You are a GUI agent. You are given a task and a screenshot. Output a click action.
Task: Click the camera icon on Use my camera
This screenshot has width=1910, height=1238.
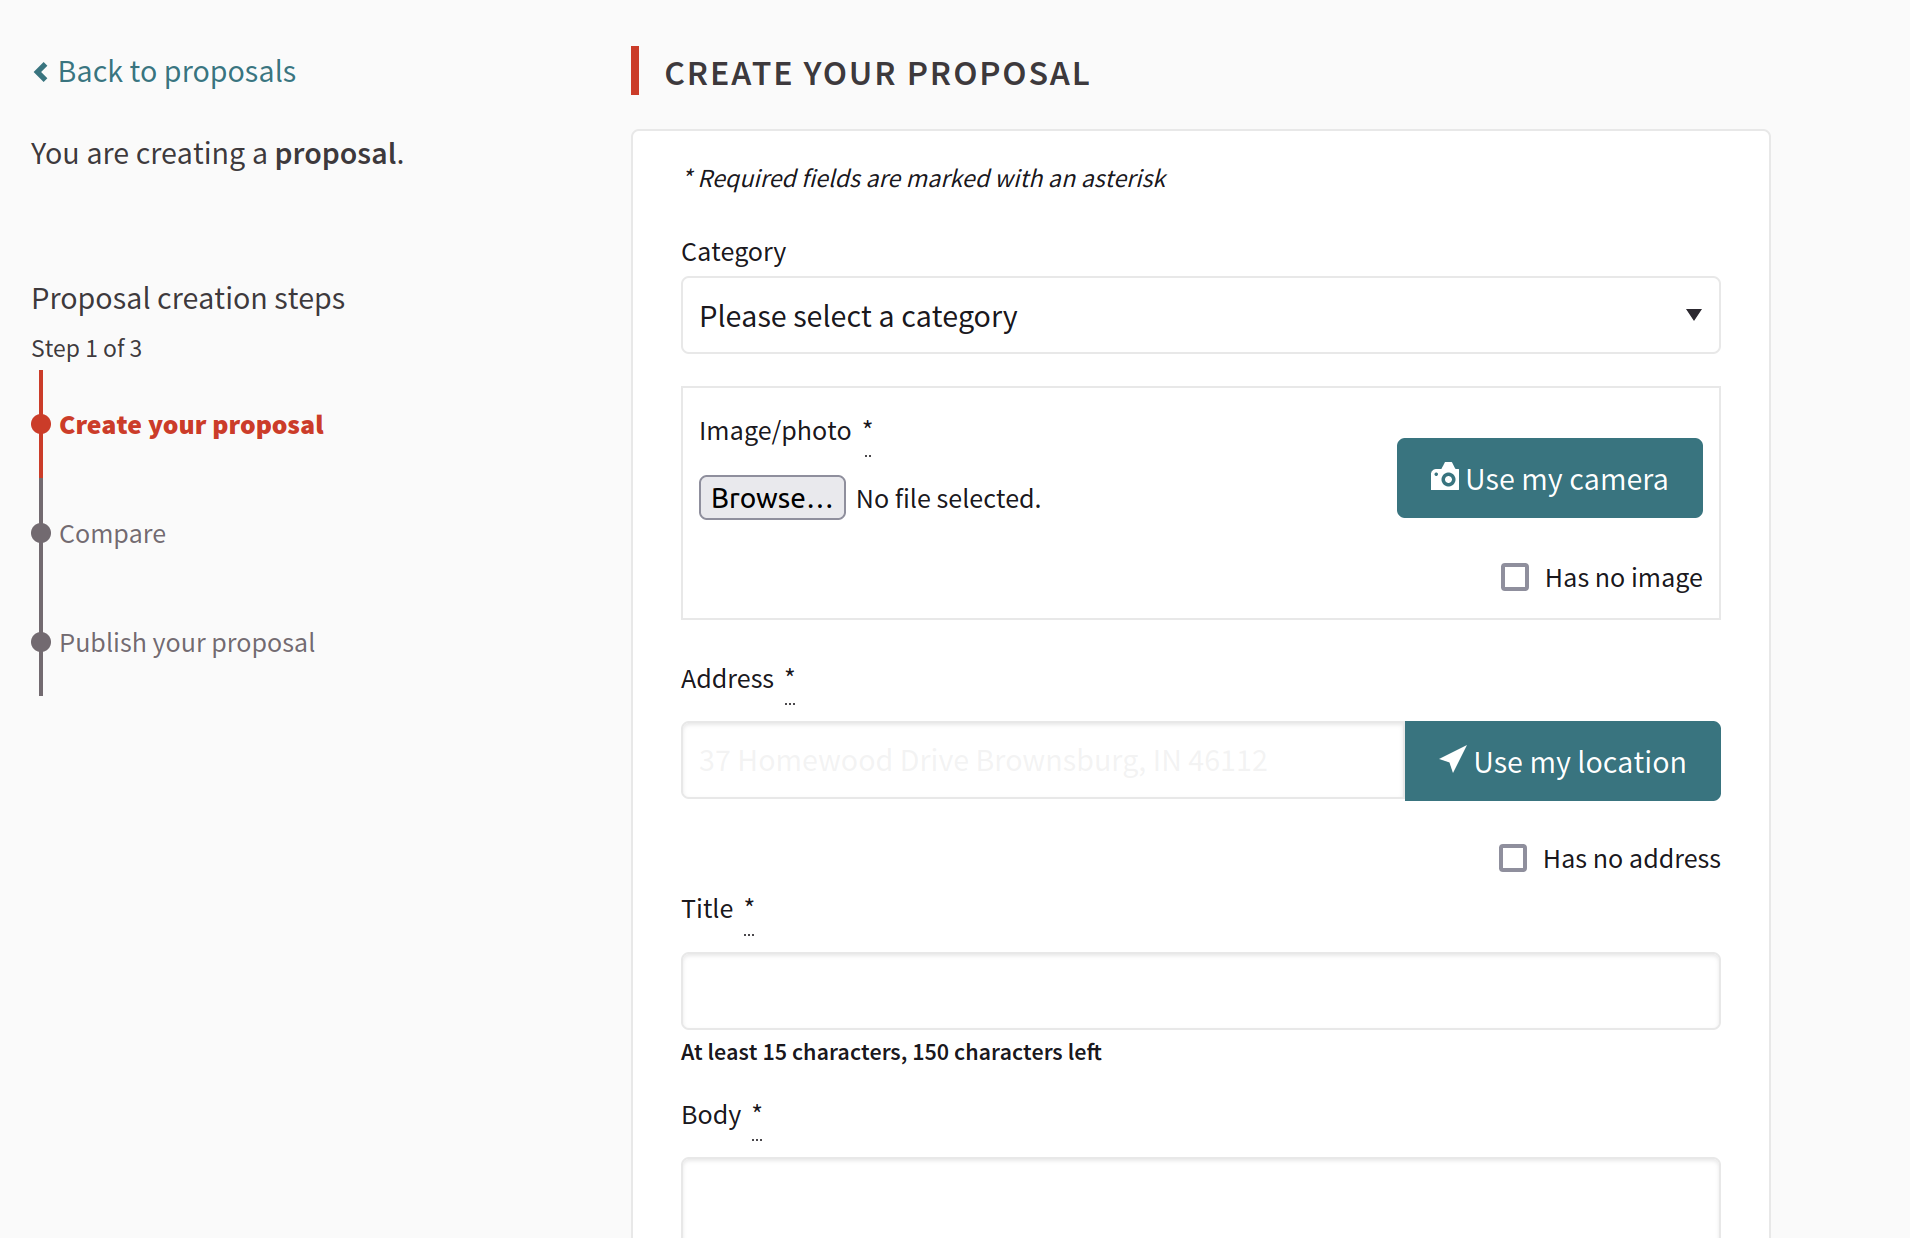[1444, 477]
